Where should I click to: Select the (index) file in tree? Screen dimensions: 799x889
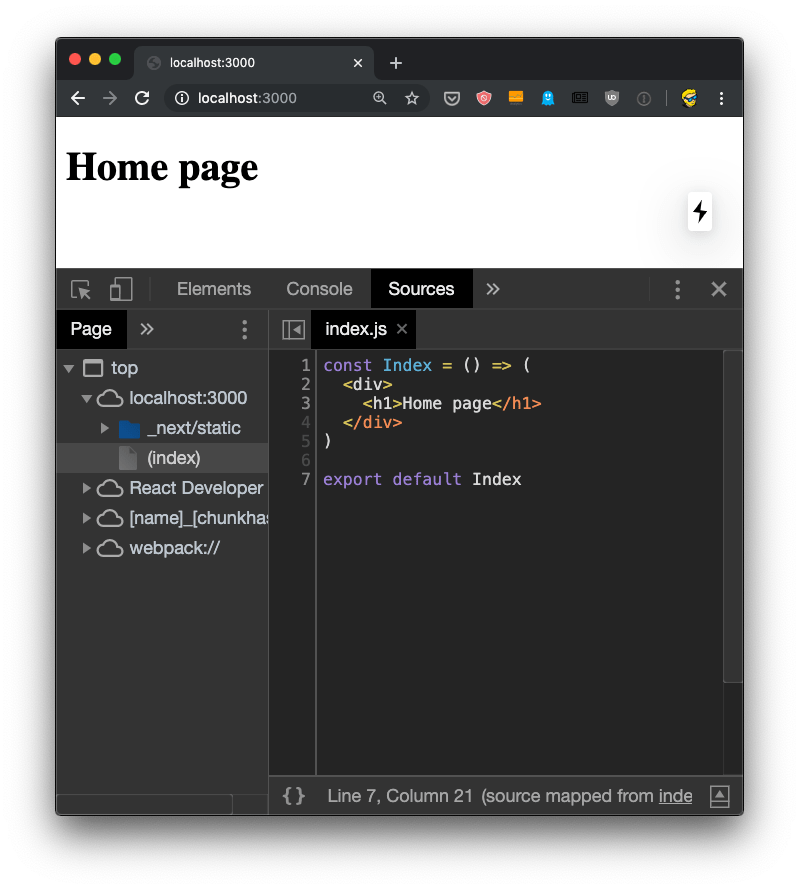(x=173, y=458)
